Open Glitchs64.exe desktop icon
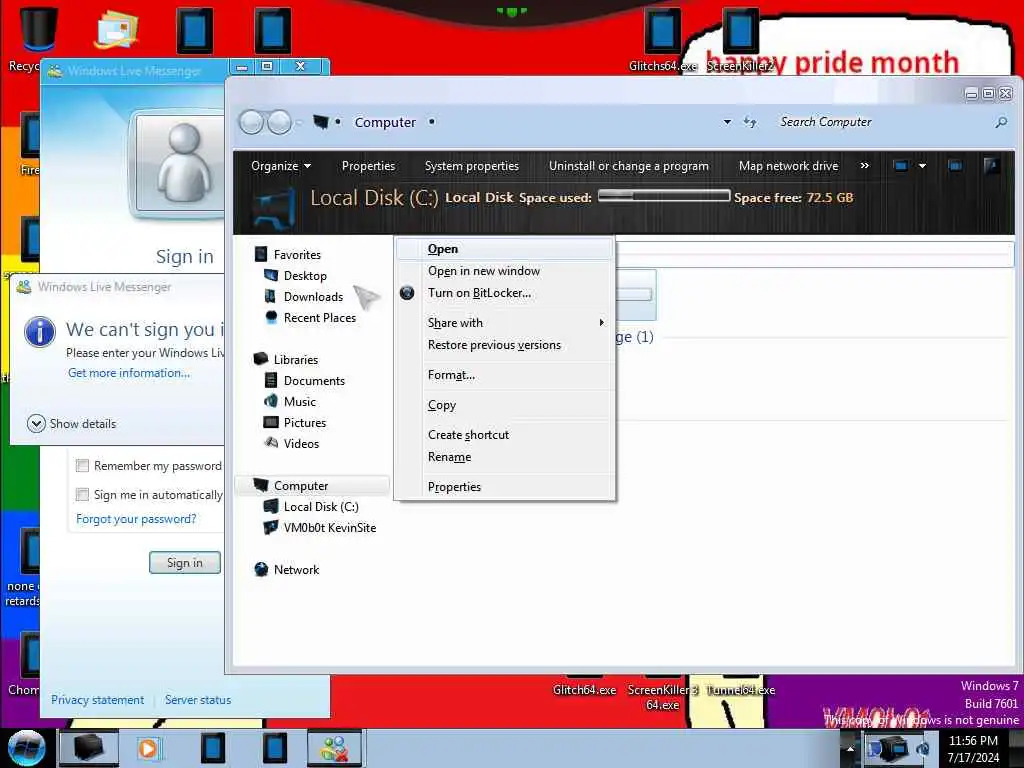Screen dimensions: 1024x768 (x=662, y=31)
